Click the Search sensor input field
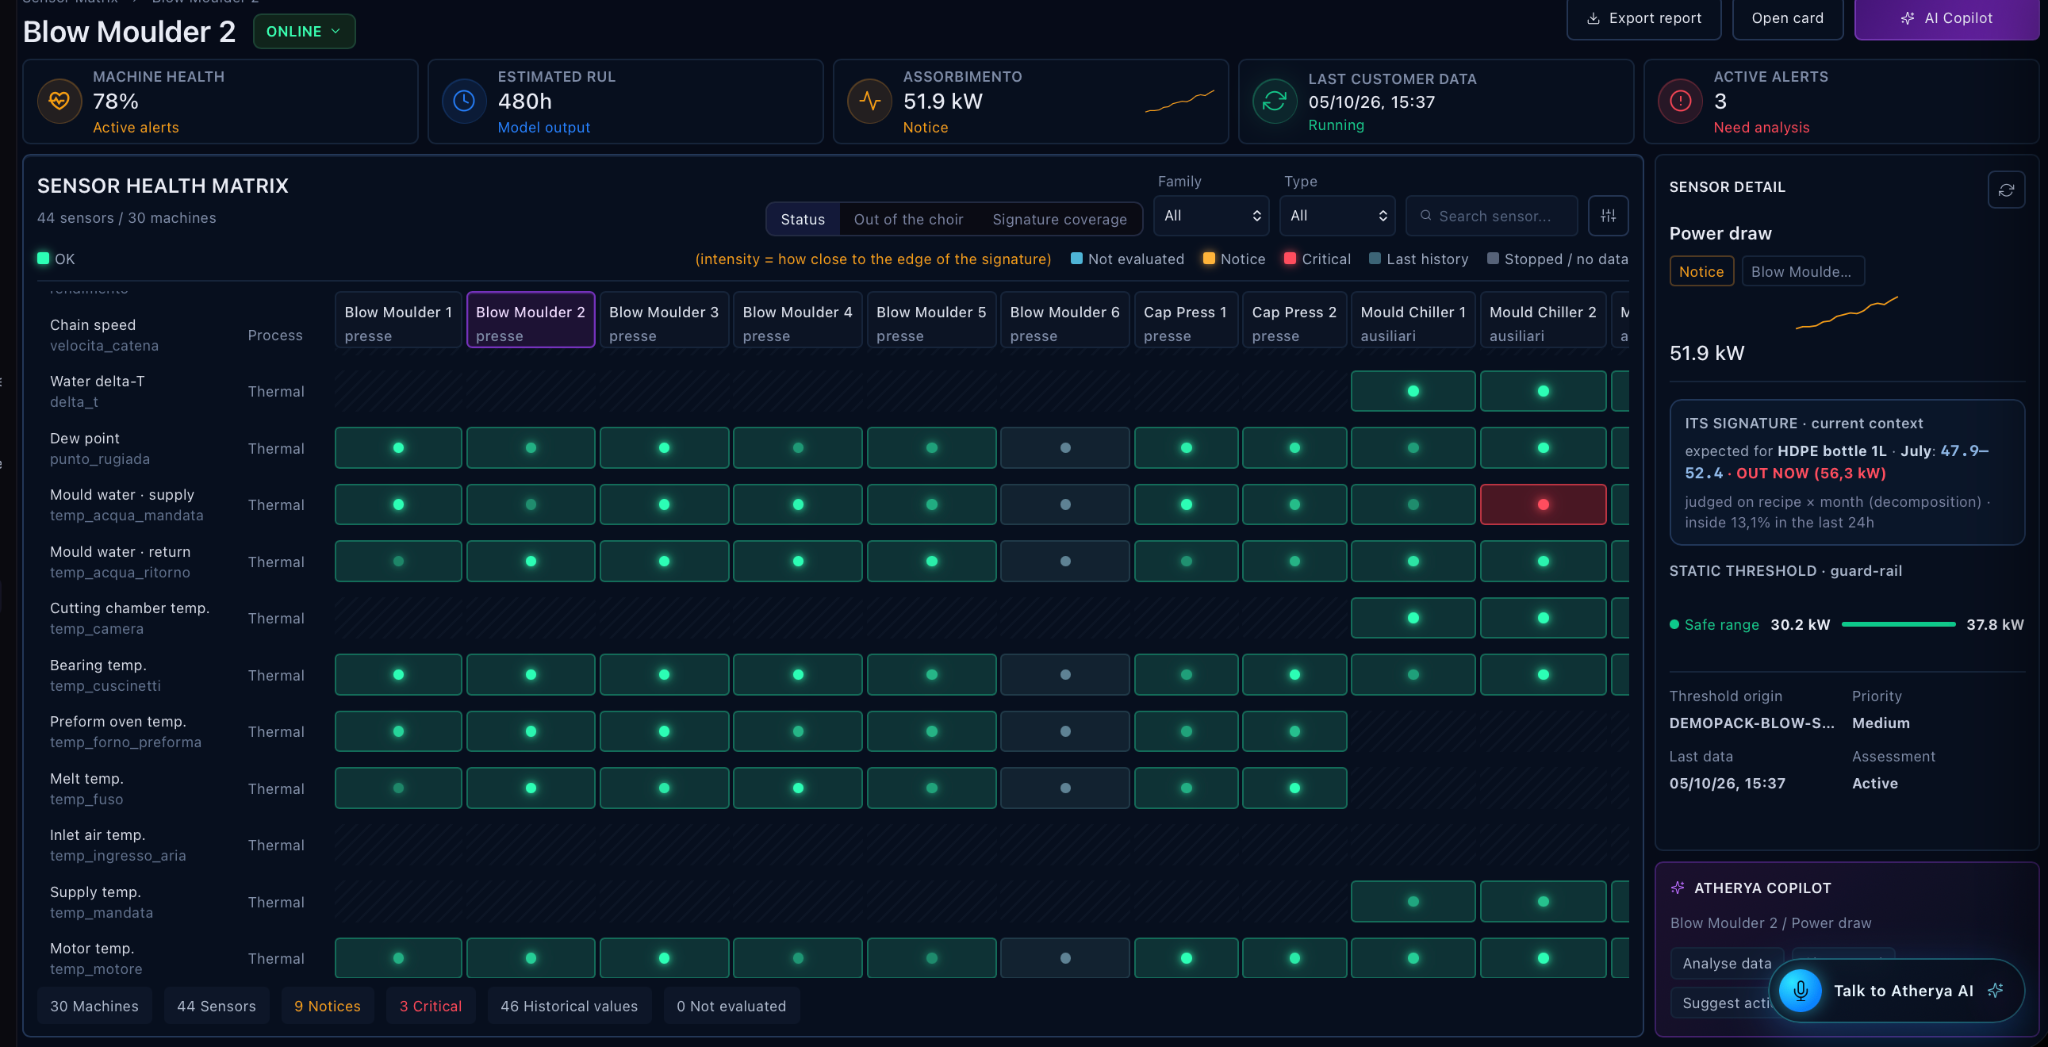This screenshot has height=1047, width=2048. click(1491, 216)
